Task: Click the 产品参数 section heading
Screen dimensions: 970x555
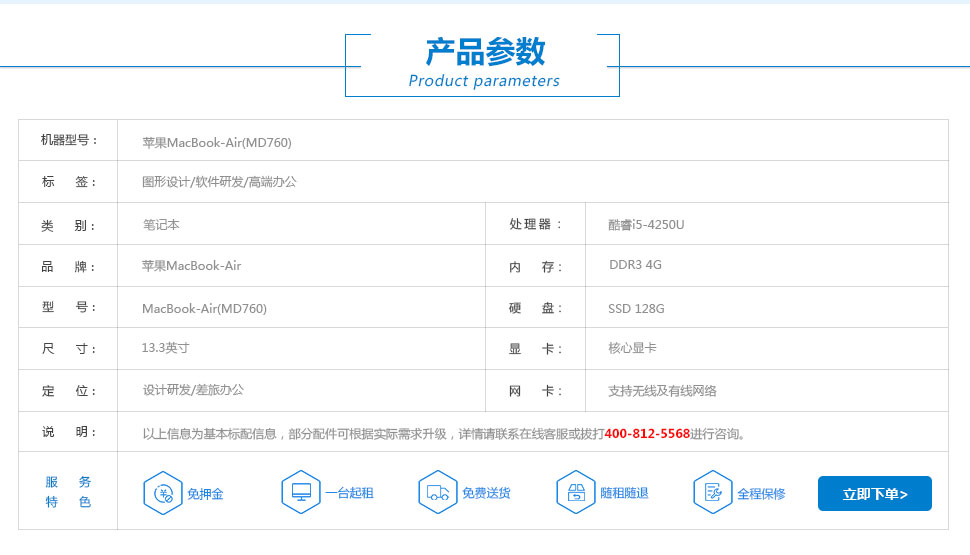Action: coord(485,52)
